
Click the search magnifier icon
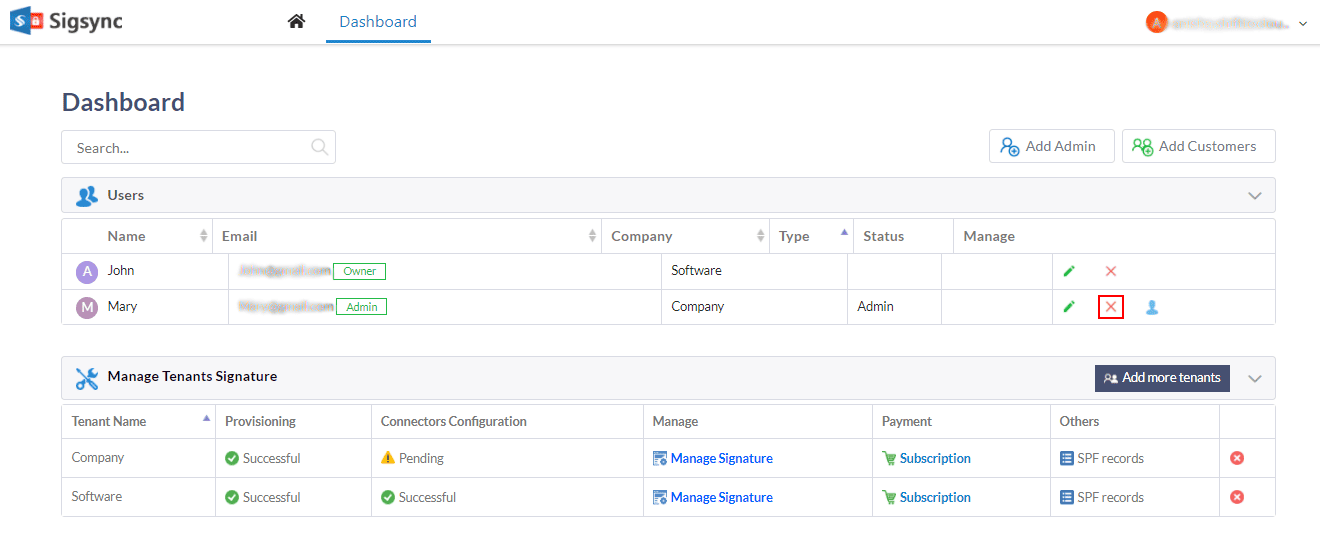319,147
